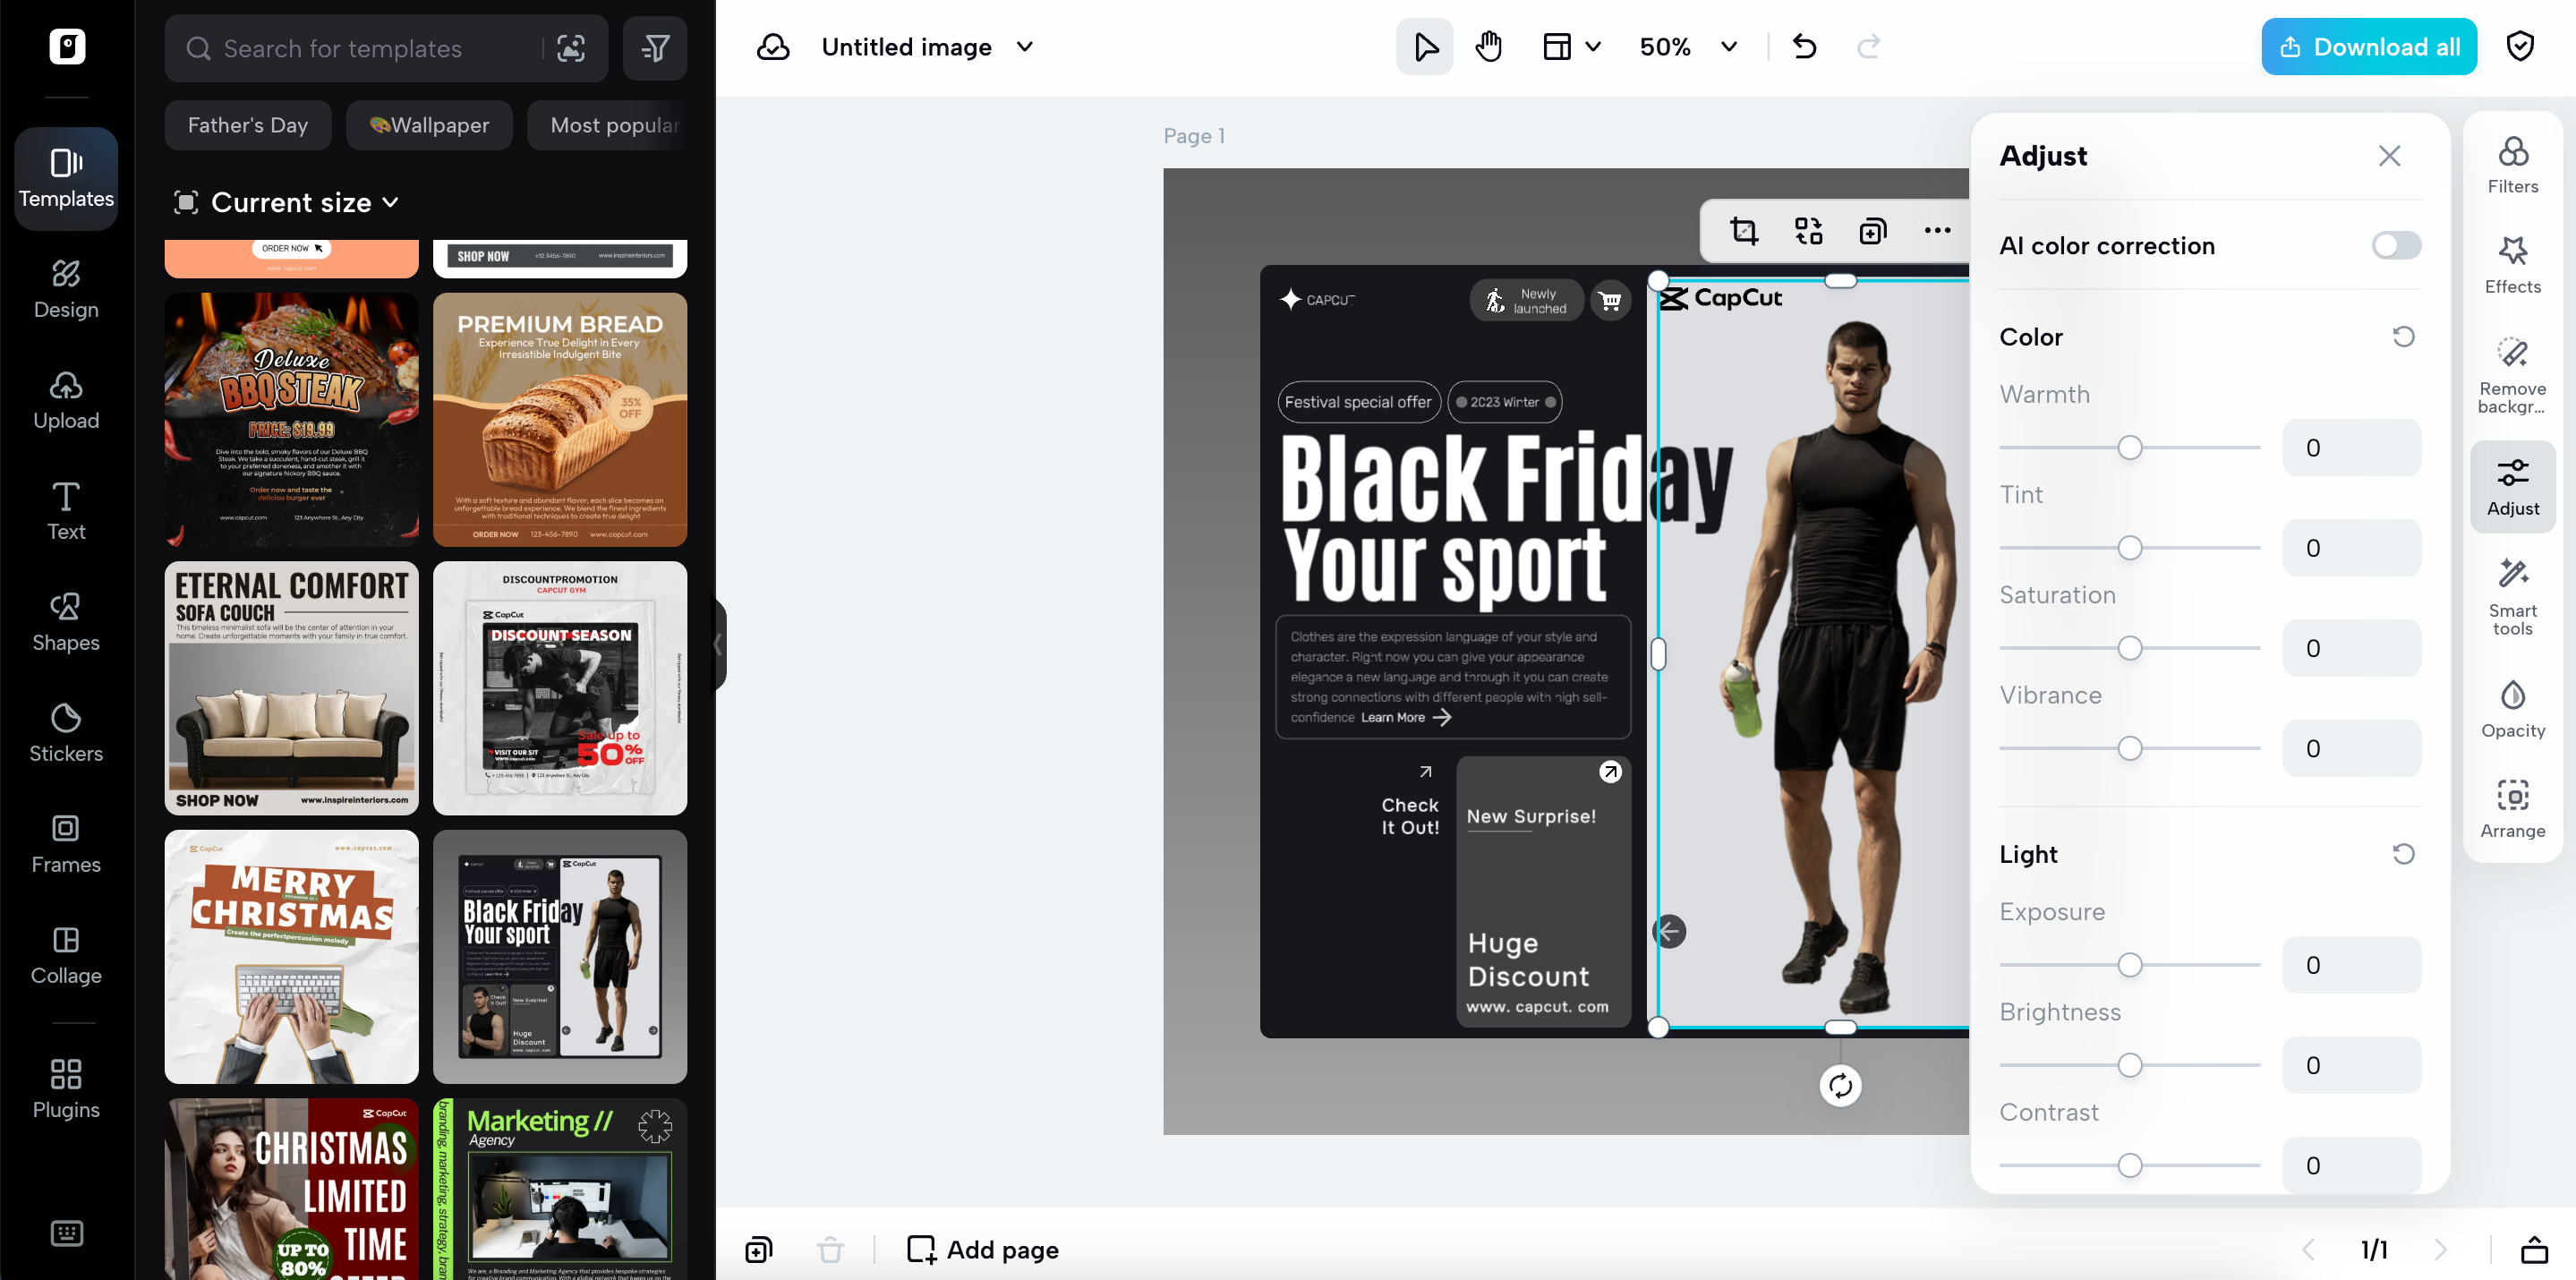Adjust the Saturation slider handle
The width and height of the screenshot is (2576, 1280).
click(2130, 649)
